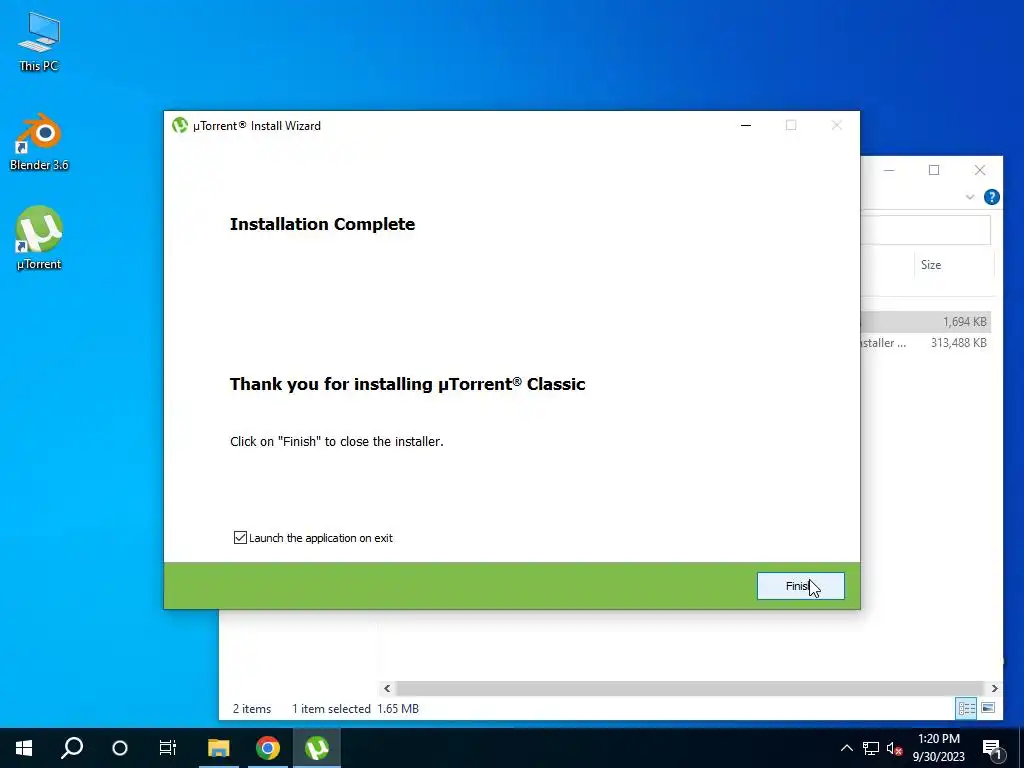Click the search box in File Explorer
The height and width of the screenshot is (768, 1024).
point(925,231)
